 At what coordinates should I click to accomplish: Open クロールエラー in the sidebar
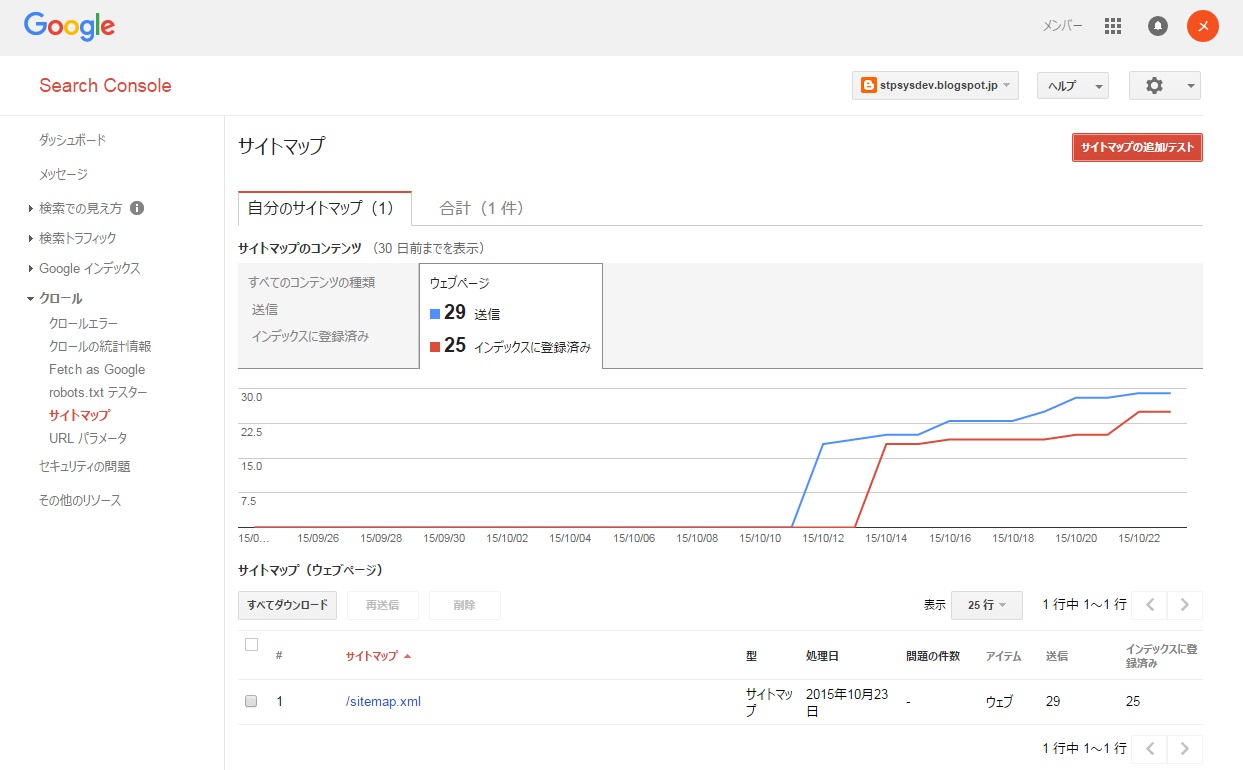coord(83,323)
